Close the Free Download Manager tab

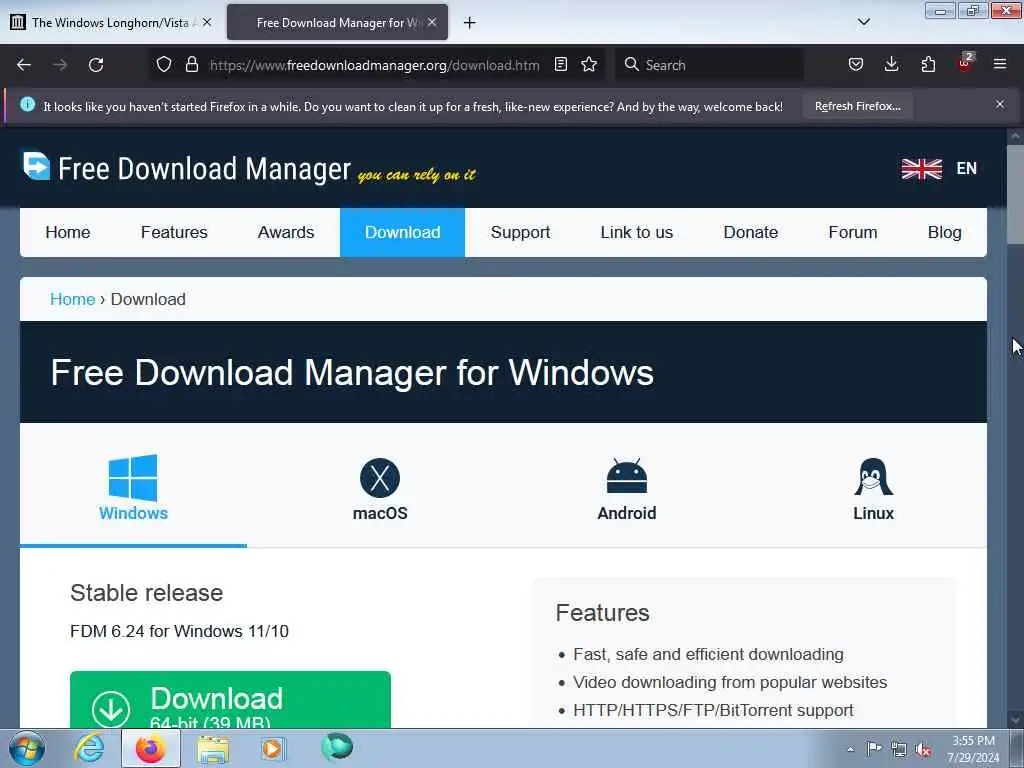click(x=432, y=22)
